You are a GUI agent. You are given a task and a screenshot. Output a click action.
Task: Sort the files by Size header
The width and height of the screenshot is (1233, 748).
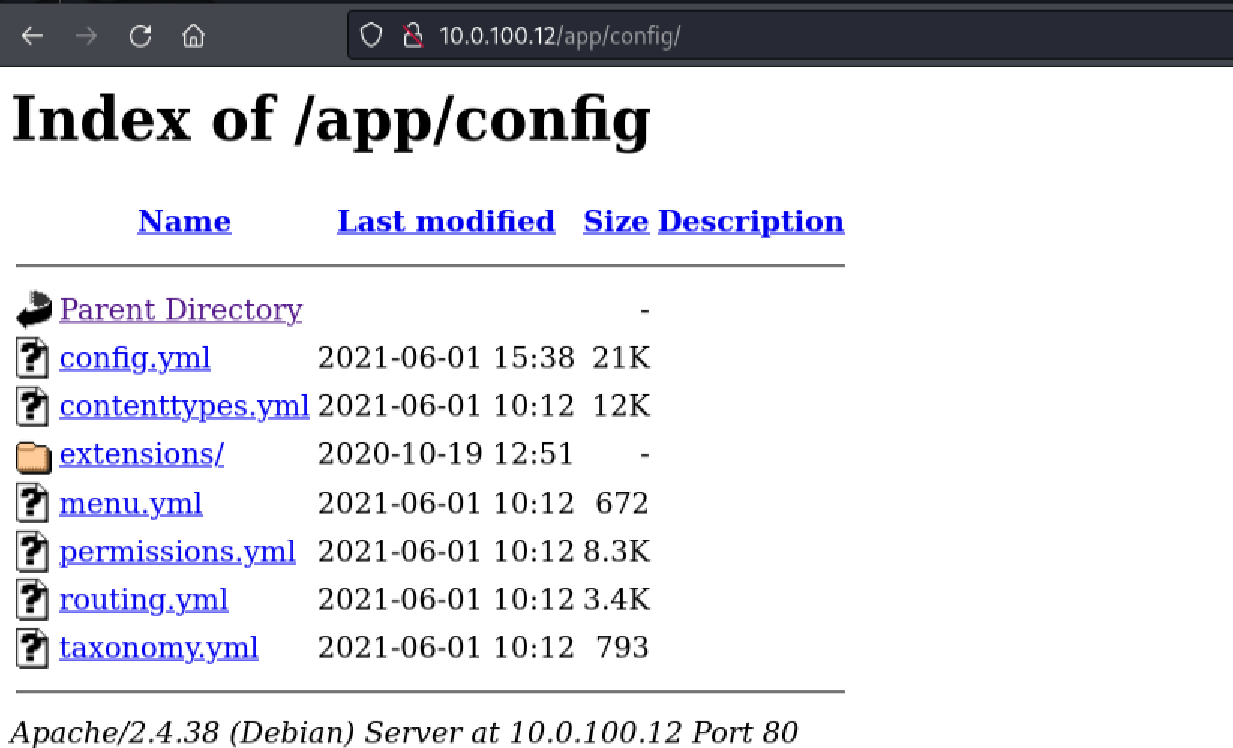(x=615, y=221)
